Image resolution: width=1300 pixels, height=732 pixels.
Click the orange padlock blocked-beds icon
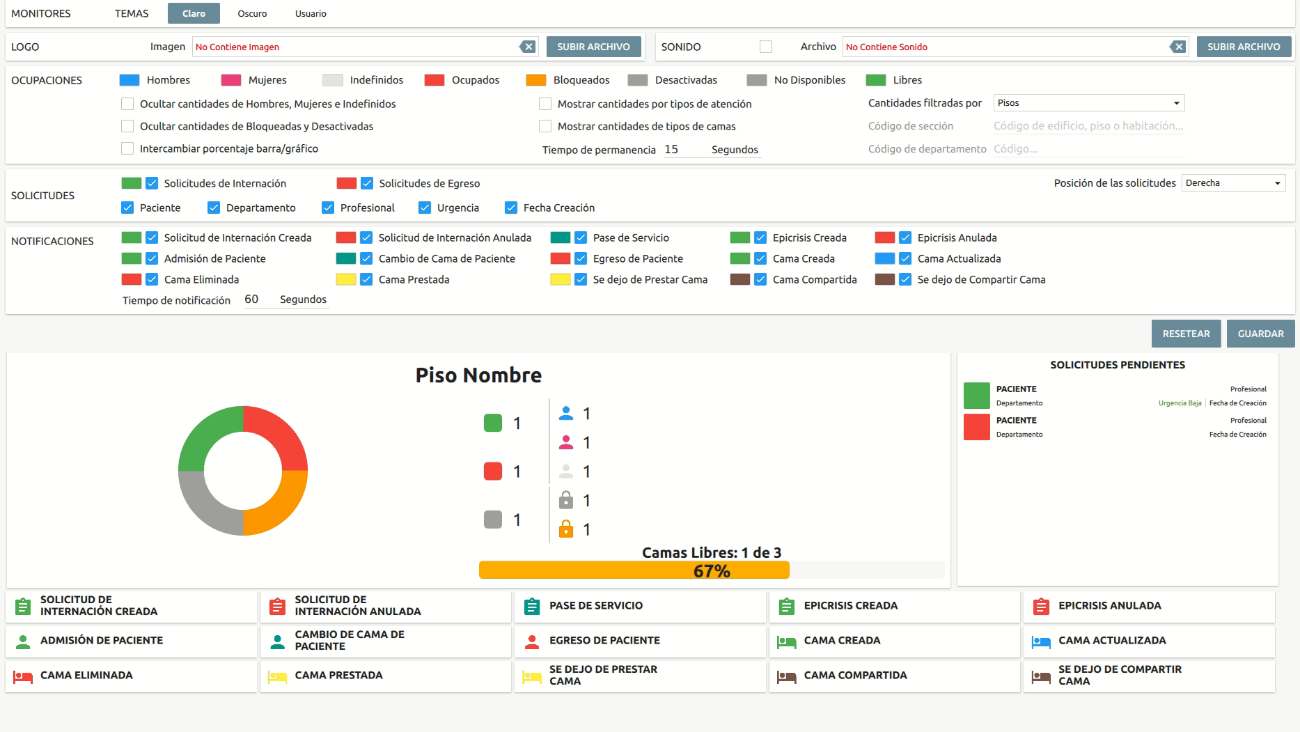(x=566, y=529)
